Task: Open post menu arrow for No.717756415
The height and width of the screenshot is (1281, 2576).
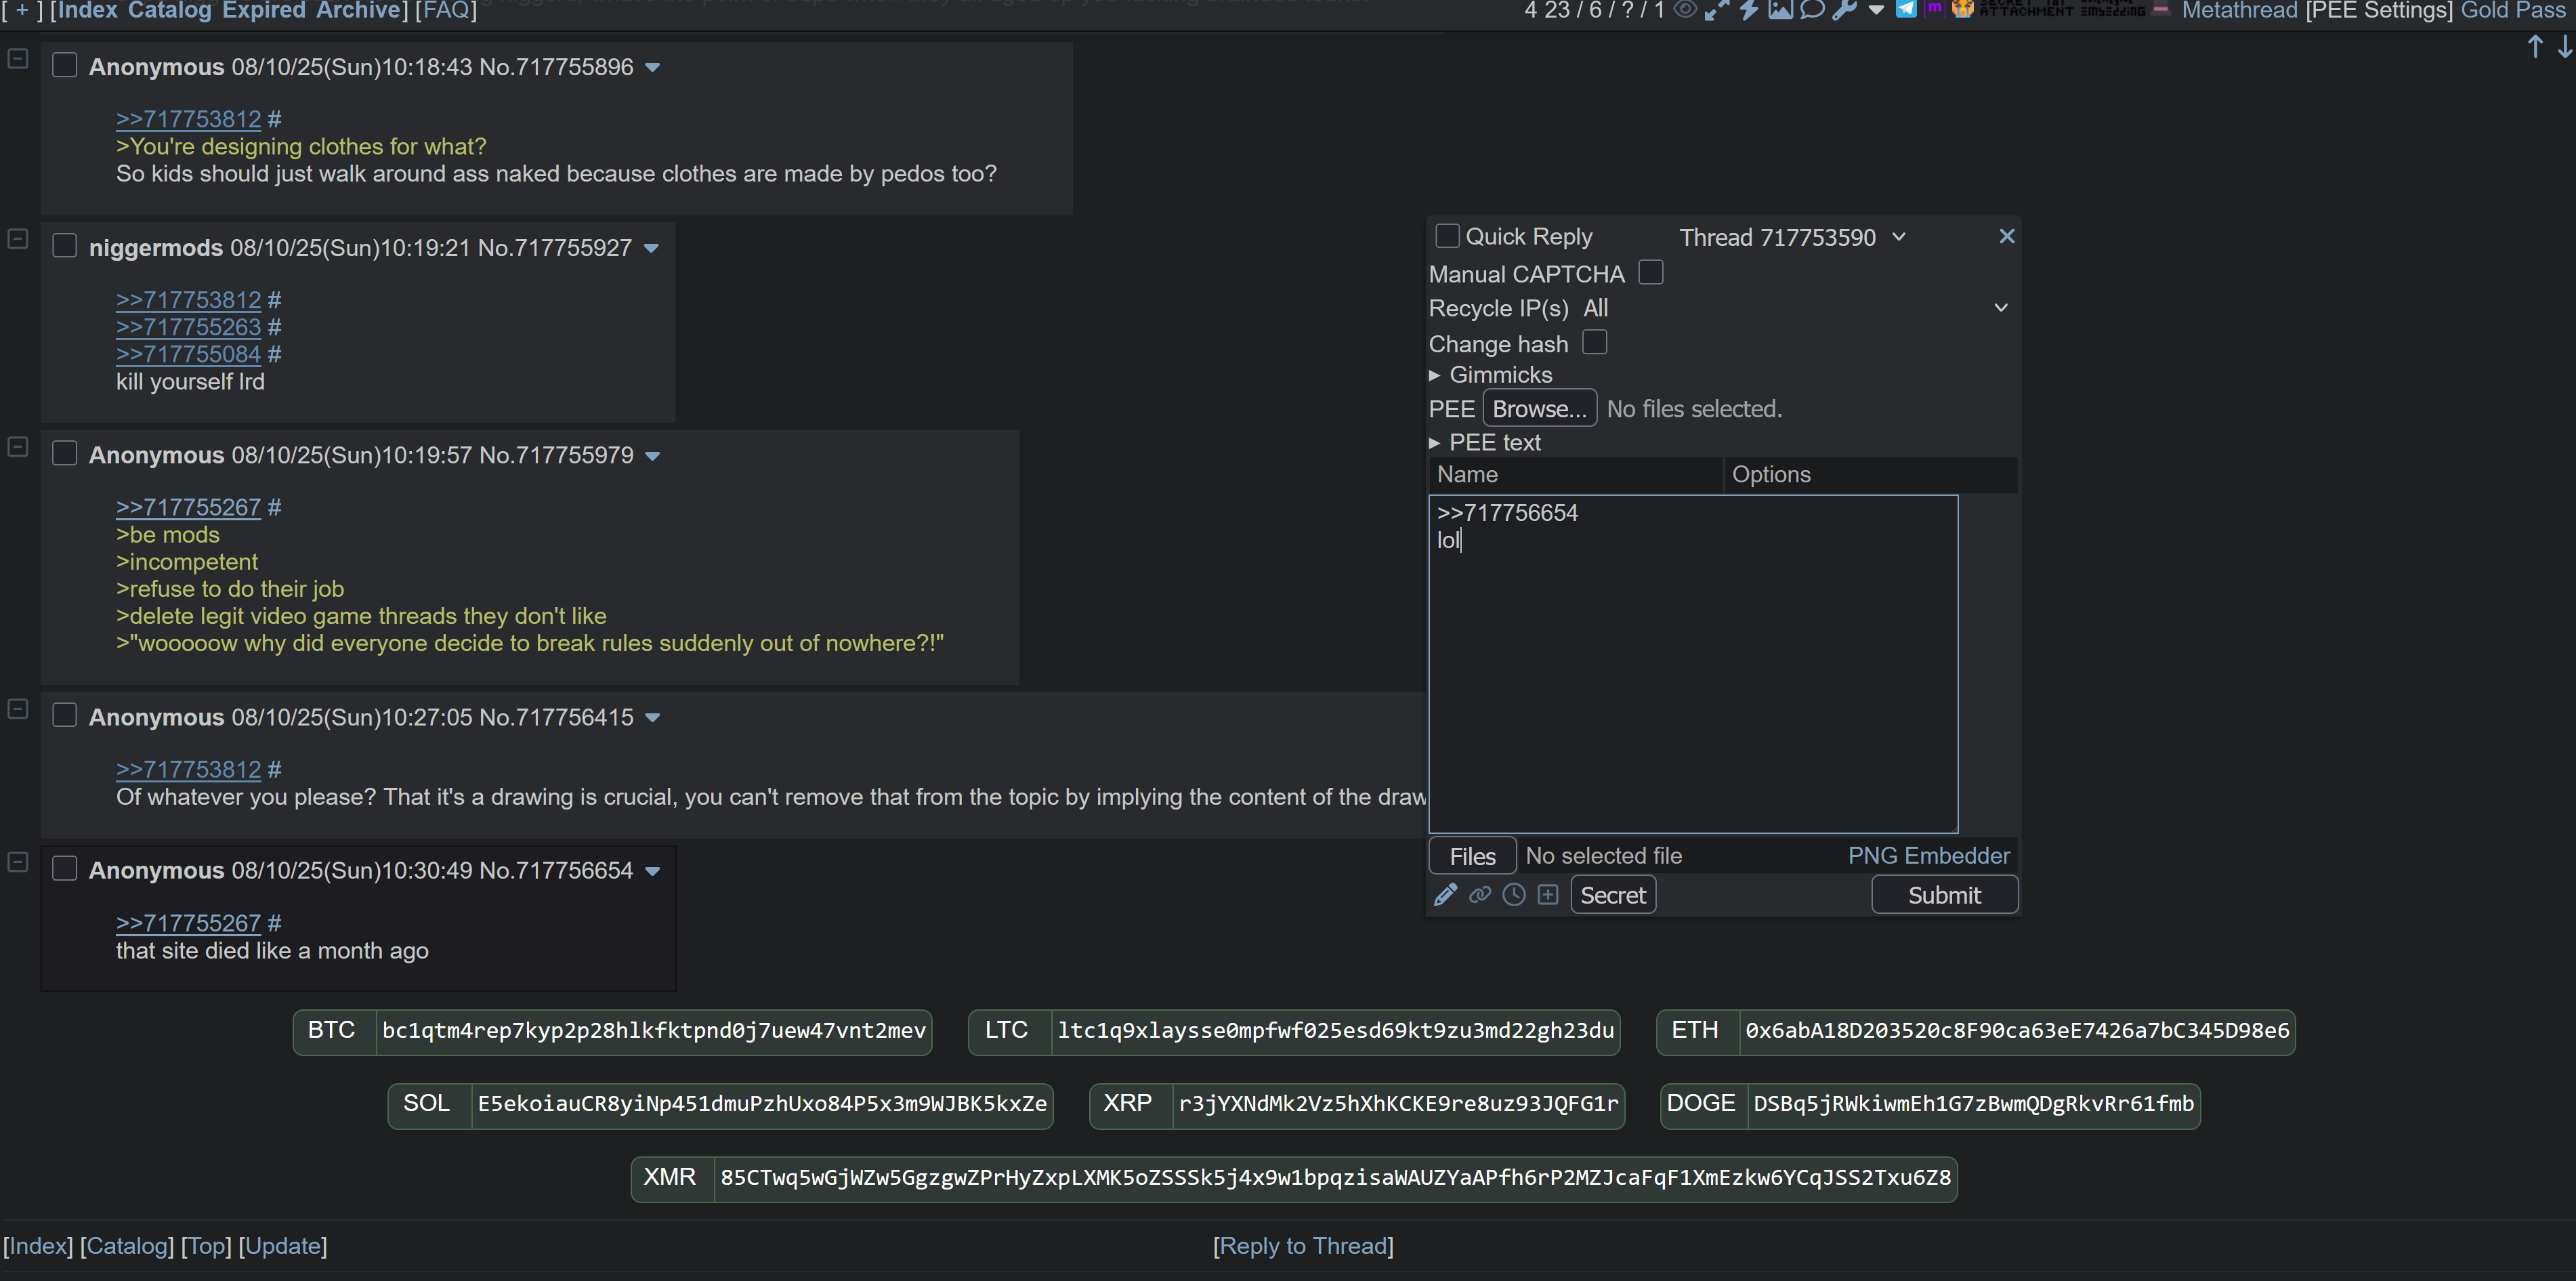Action: click(x=653, y=718)
